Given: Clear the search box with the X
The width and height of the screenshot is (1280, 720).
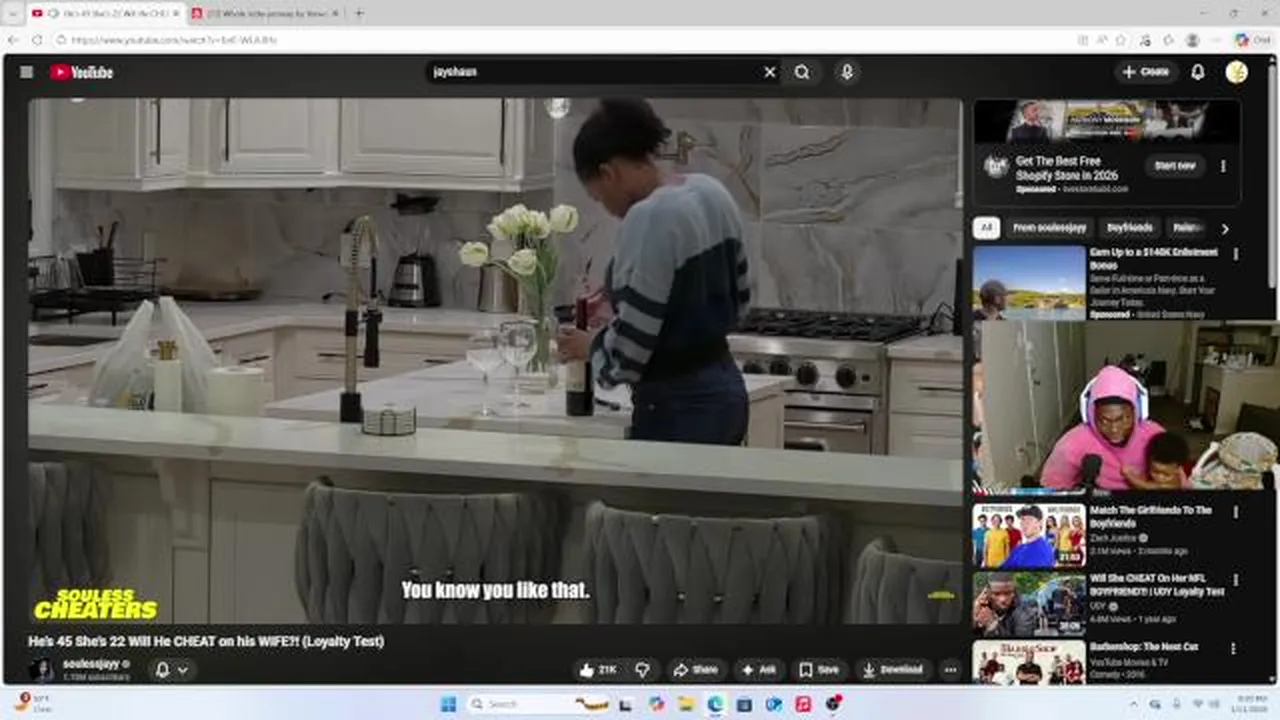Looking at the screenshot, I should pyautogui.click(x=770, y=72).
